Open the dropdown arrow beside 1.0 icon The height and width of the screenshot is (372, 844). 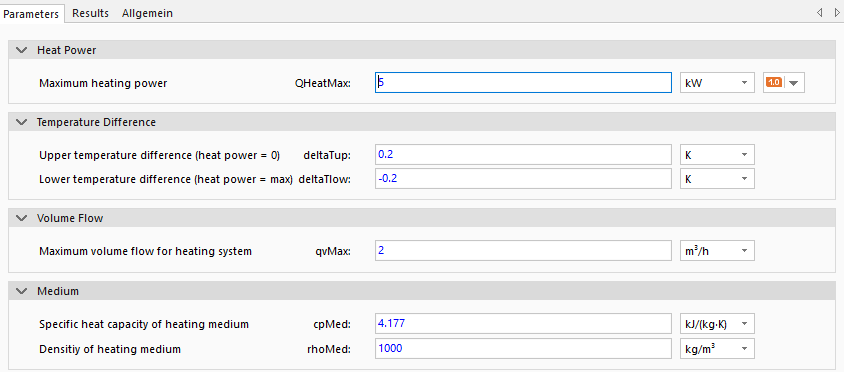[794, 83]
